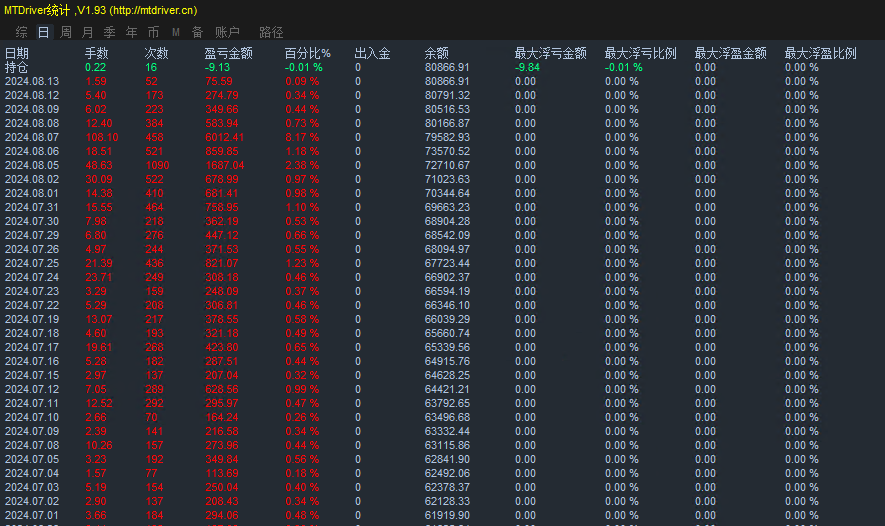Viewport: 885px width, 526px height.
Task: Open the 币 currency tab
Action: 154,32
